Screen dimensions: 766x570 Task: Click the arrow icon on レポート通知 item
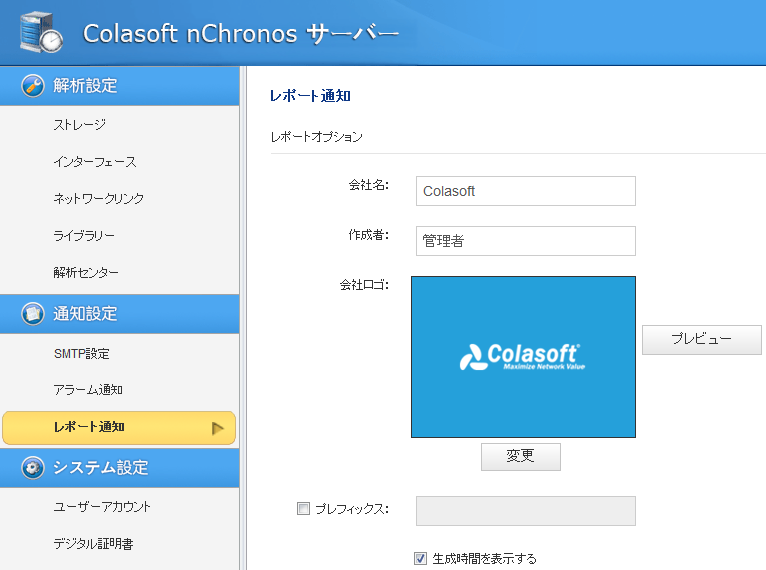point(218,428)
